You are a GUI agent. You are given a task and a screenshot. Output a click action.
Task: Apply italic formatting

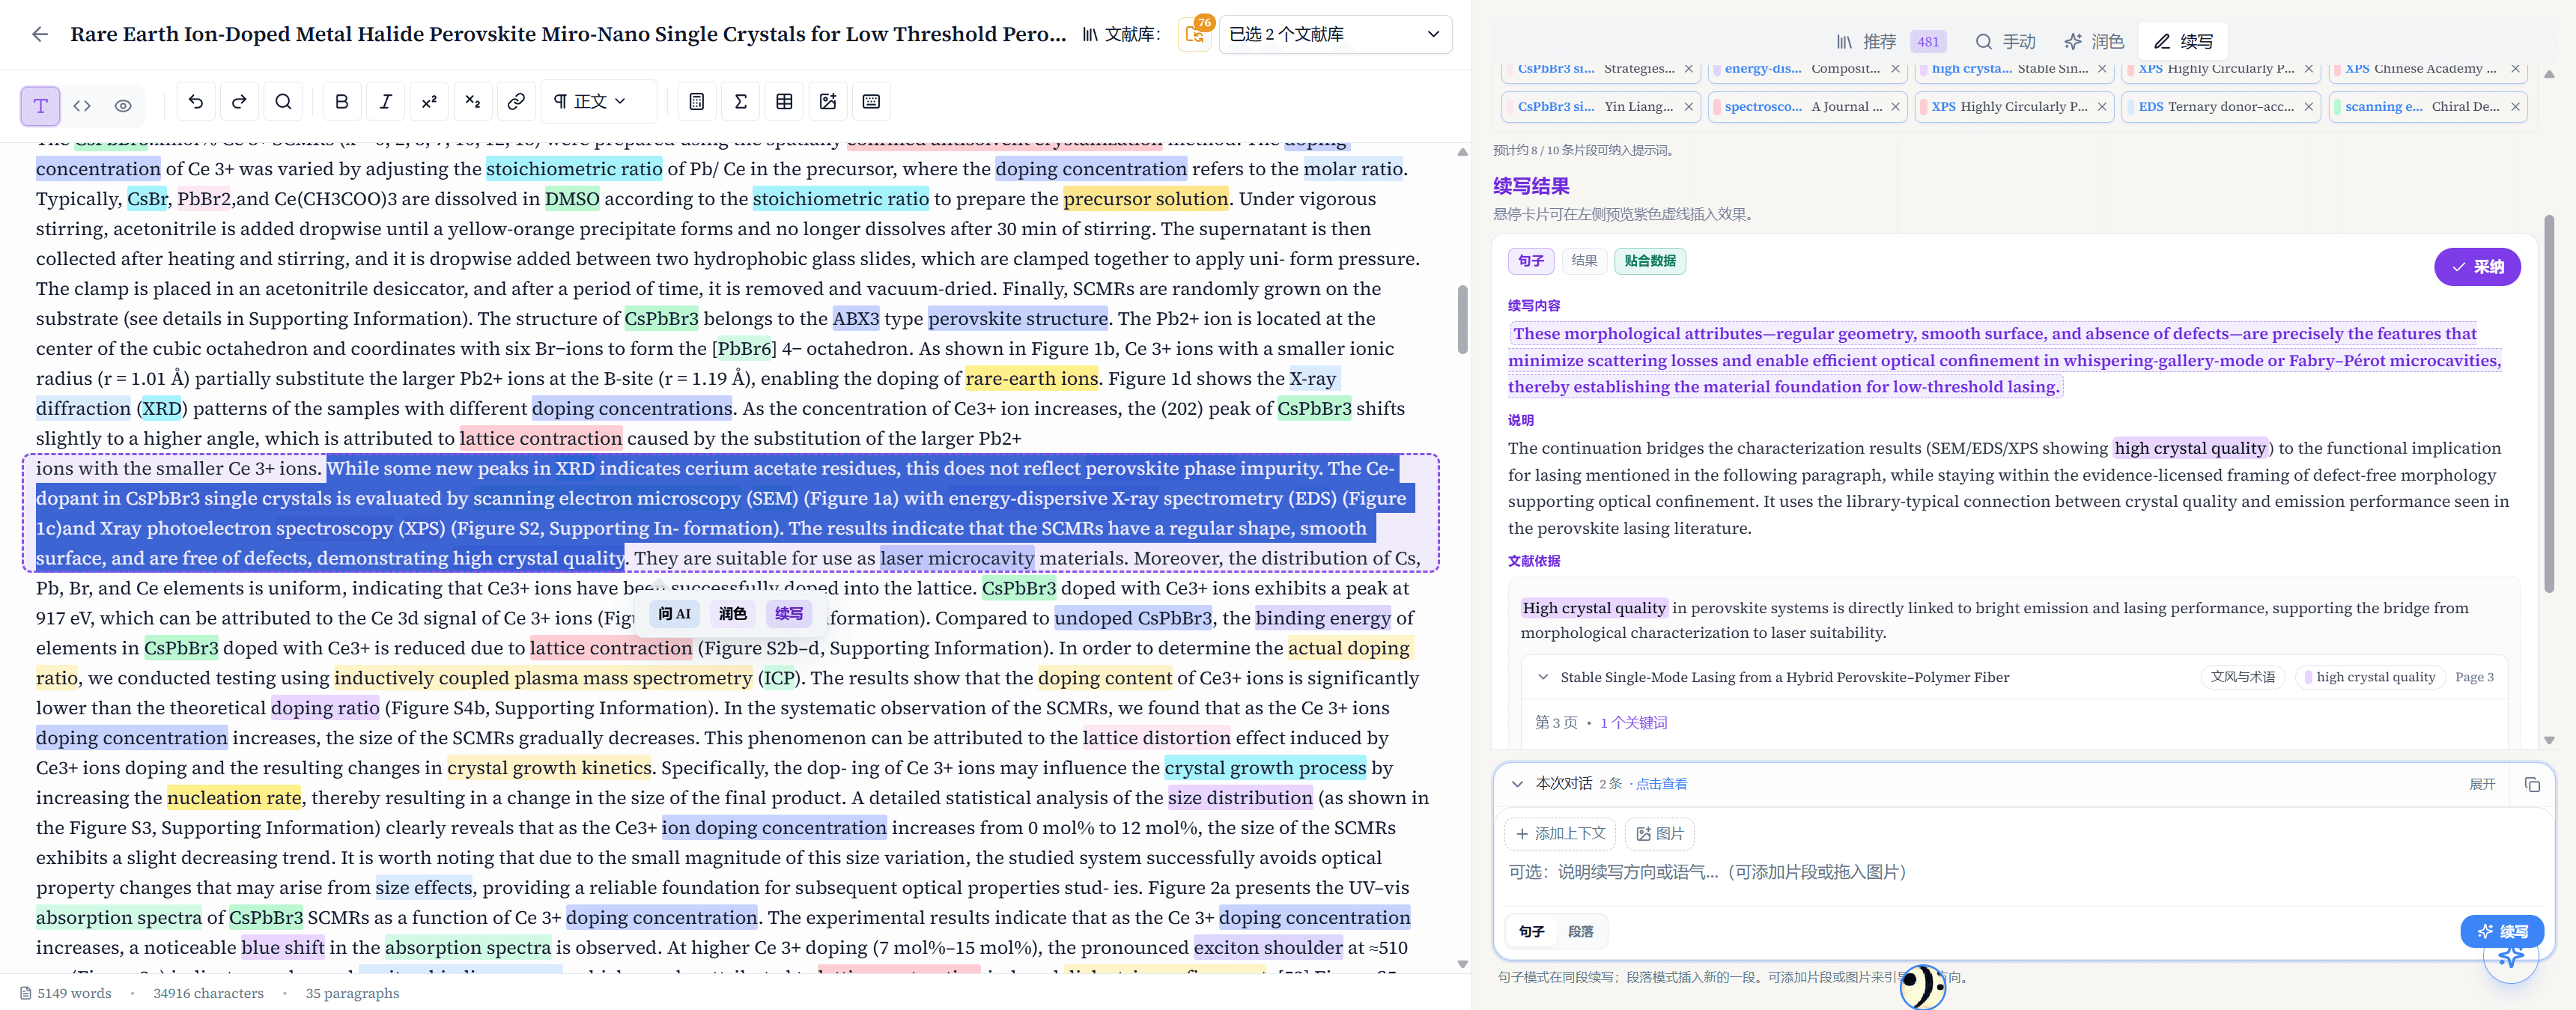click(x=385, y=102)
